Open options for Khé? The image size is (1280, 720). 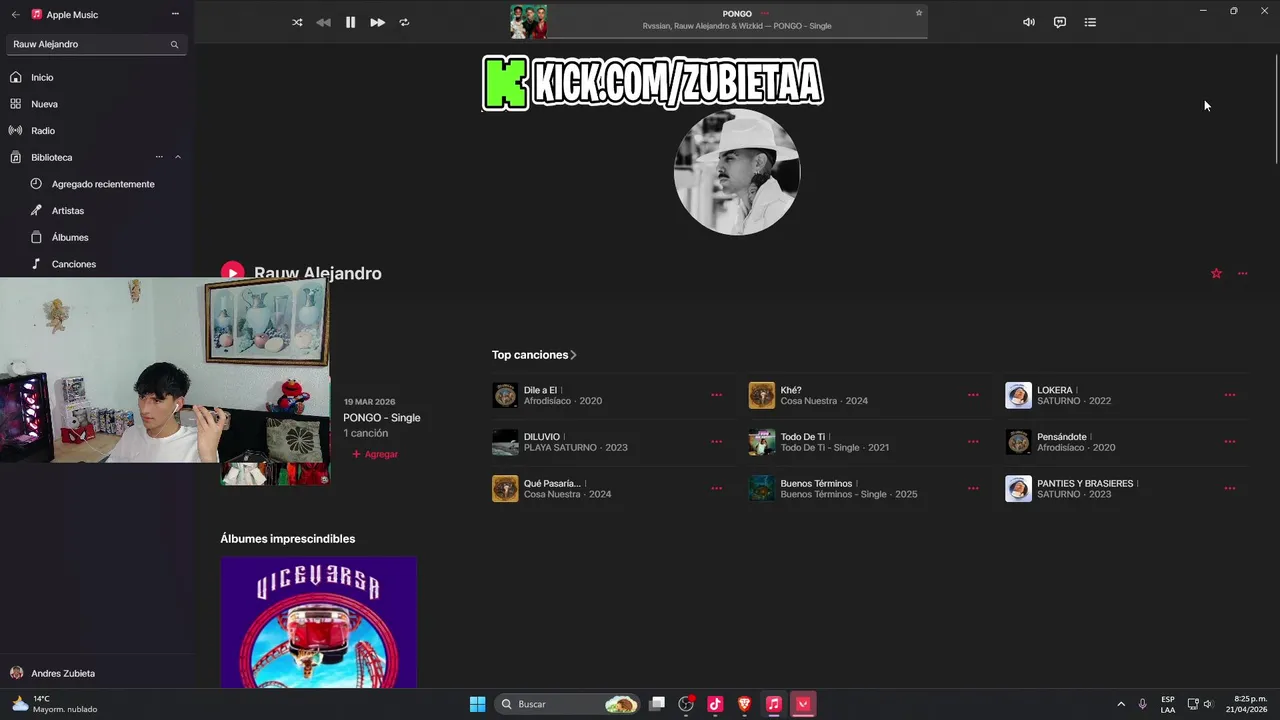(973, 395)
